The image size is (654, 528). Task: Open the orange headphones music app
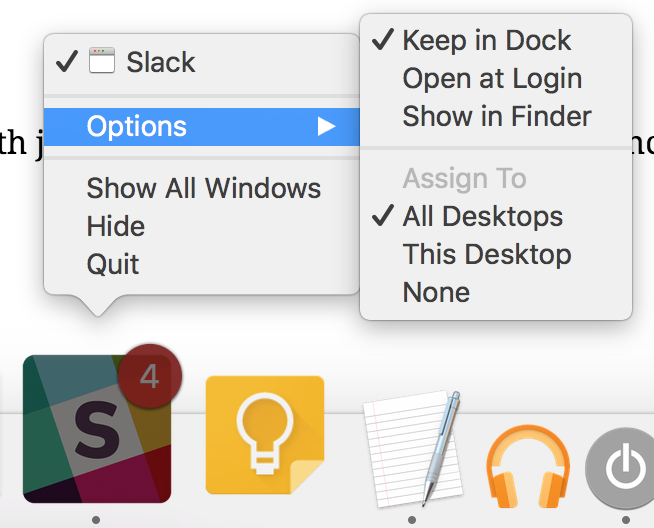coord(528,466)
